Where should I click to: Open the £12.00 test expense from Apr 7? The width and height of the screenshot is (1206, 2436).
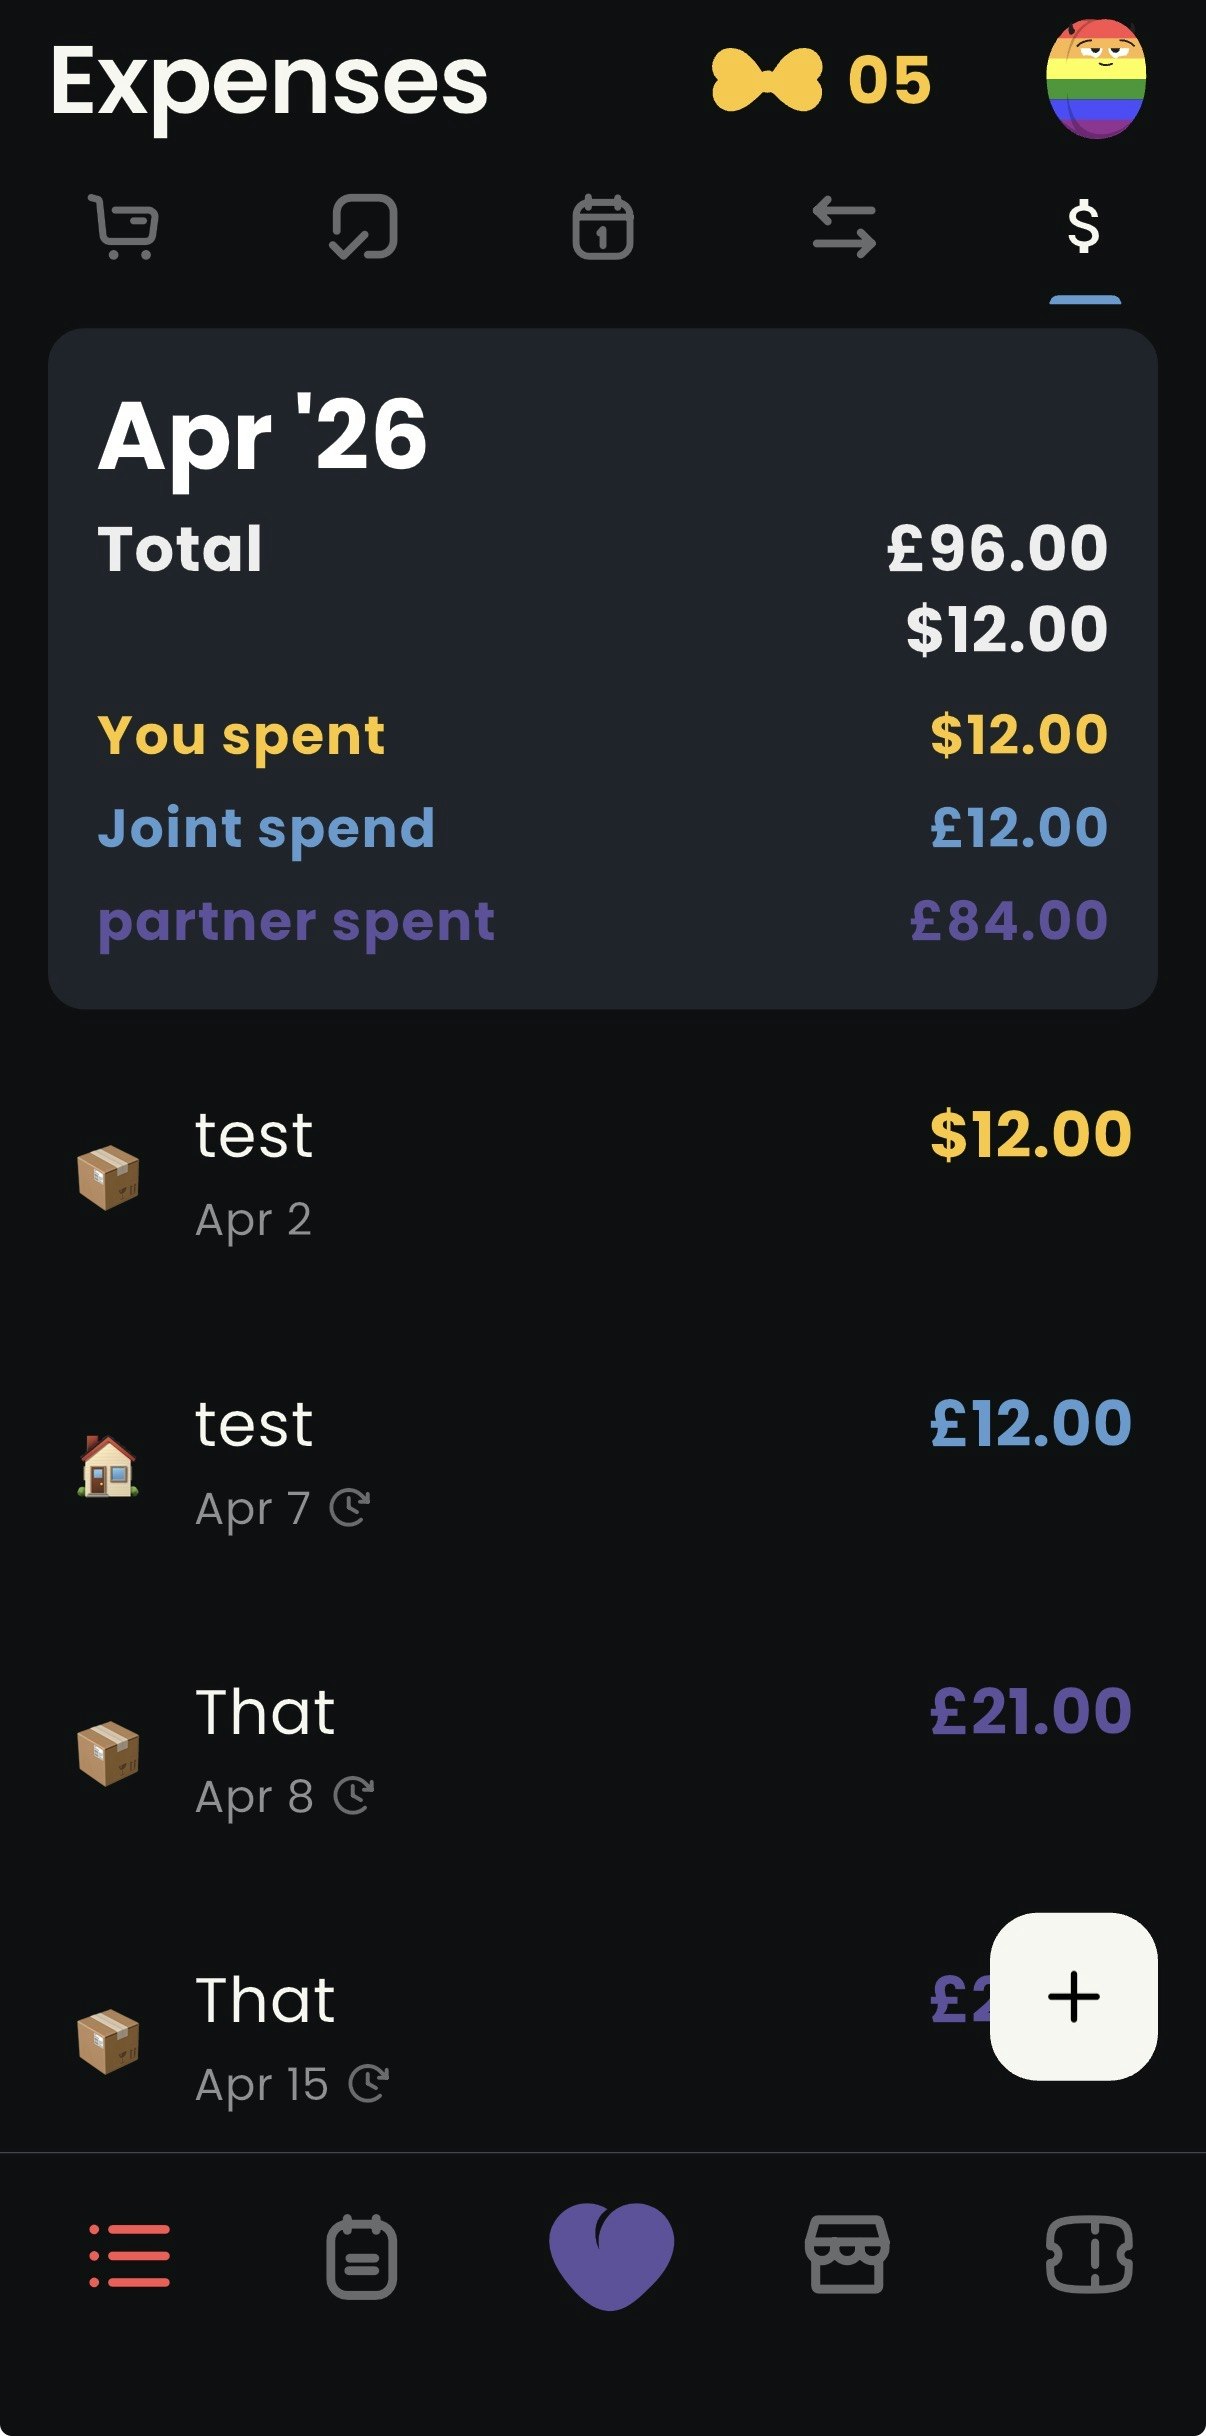coord(603,1464)
